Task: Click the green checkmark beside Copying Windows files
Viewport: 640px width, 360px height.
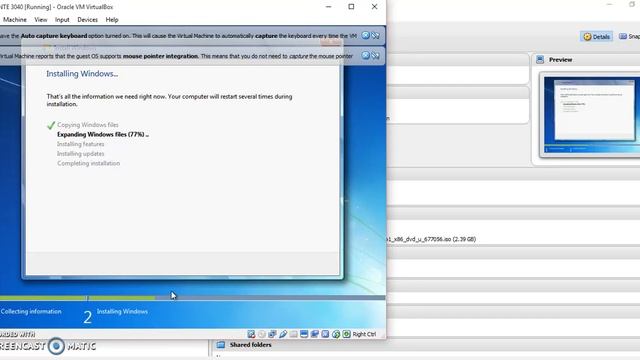Action: point(51,125)
